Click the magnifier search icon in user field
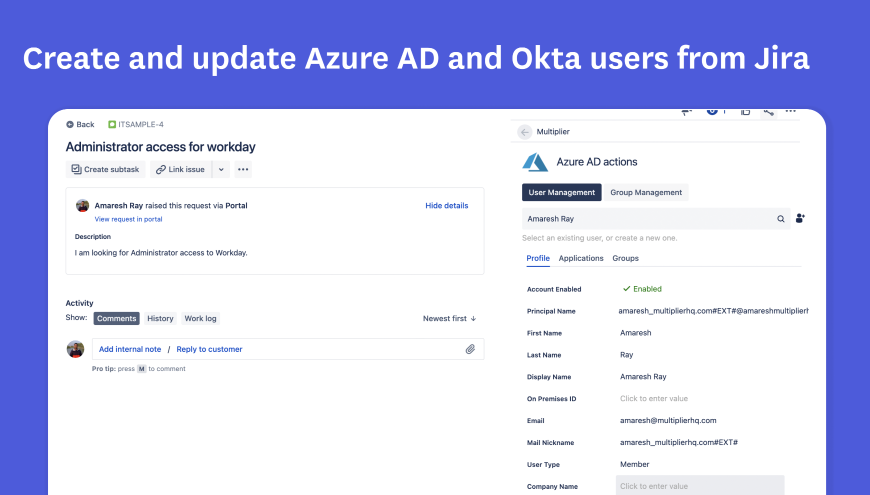This screenshot has width=870, height=495. coord(781,219)
